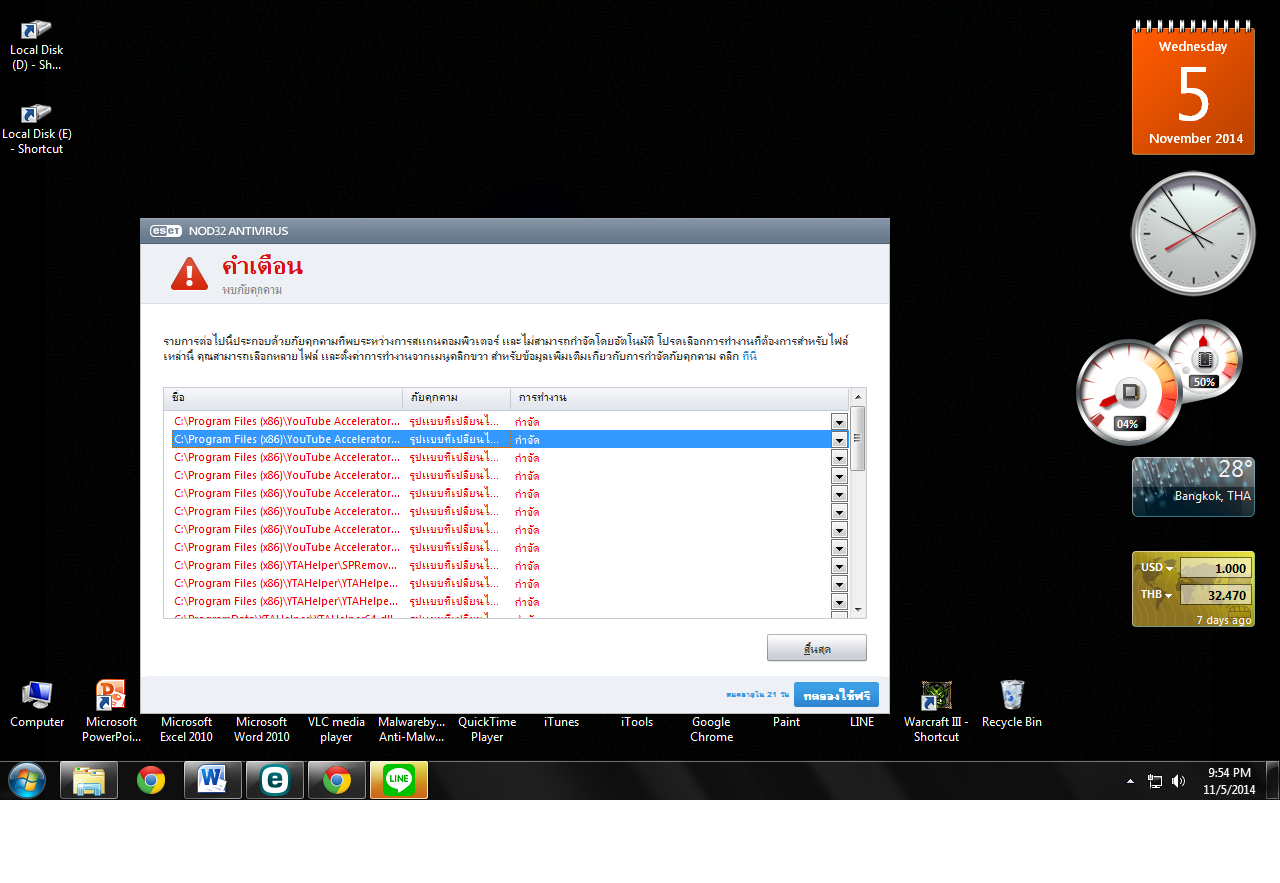Click the highlighted YouTube Accelerator threat row
This screenshot has height=883, width=1280.
pyautogui.click(x=510, y=440)
